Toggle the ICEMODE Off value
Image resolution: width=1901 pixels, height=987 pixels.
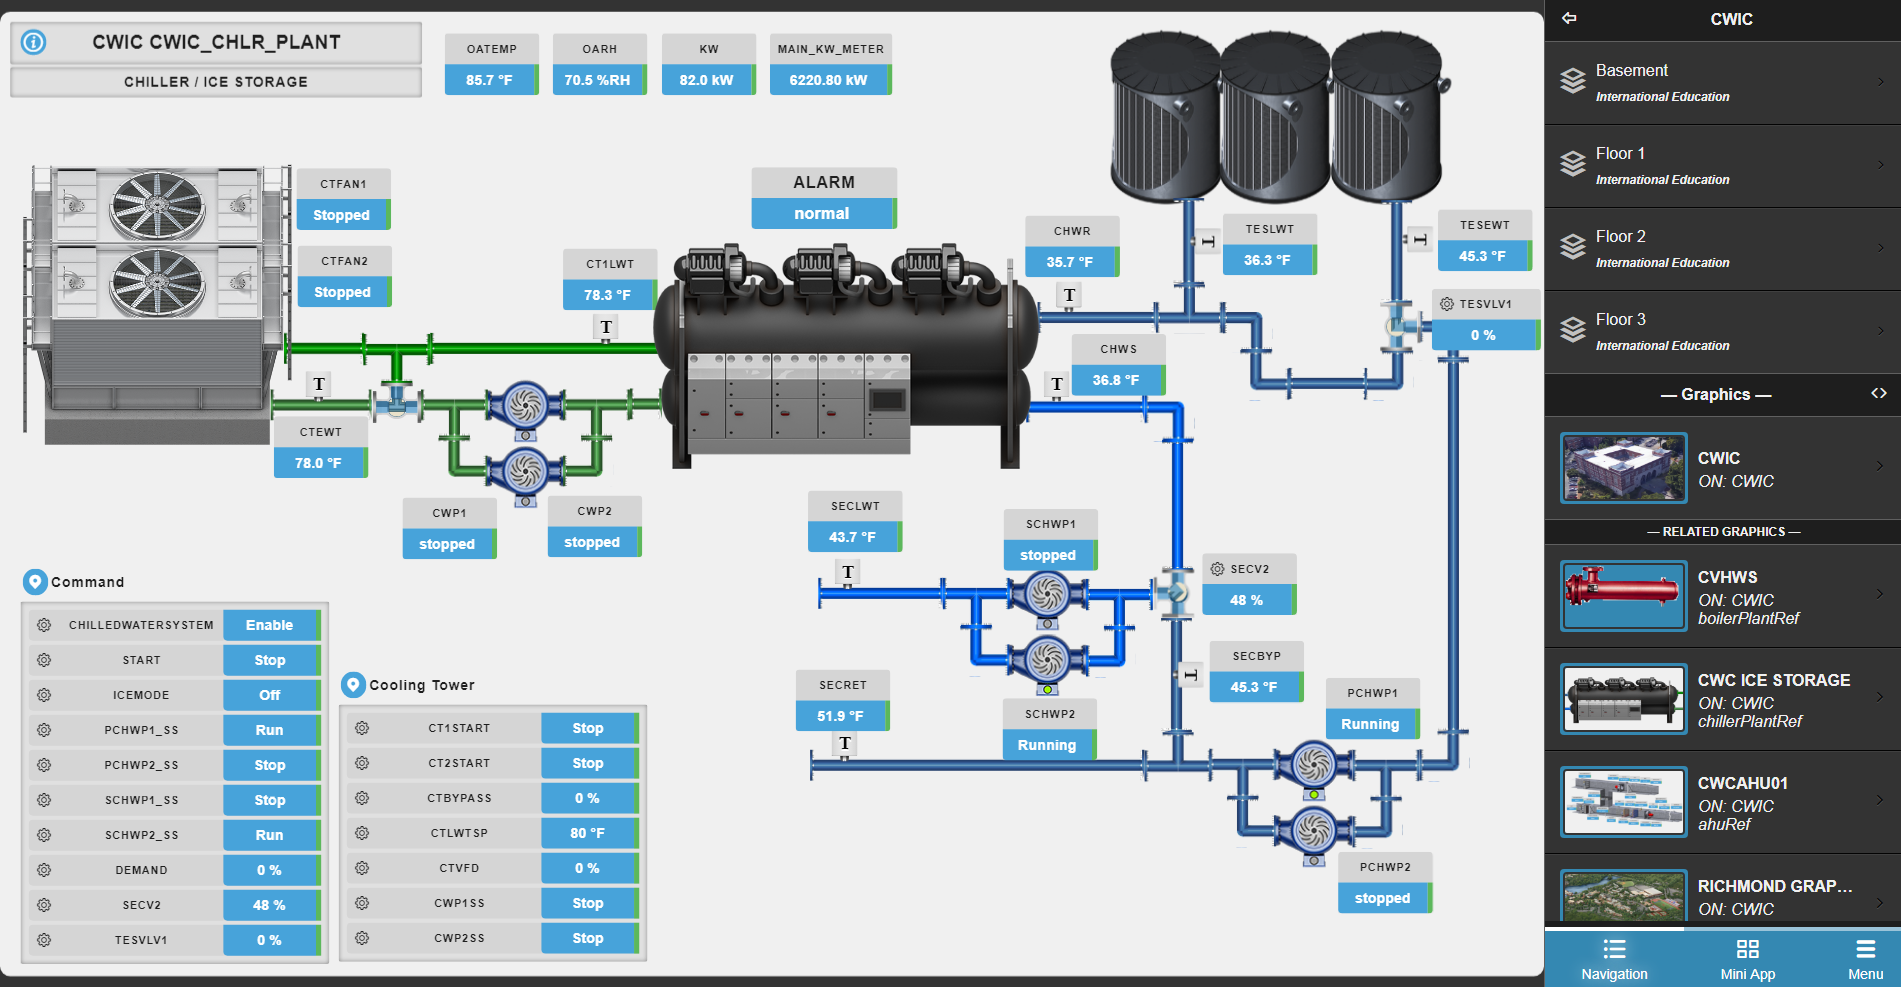pyautogui.click(x=271, y=695)
